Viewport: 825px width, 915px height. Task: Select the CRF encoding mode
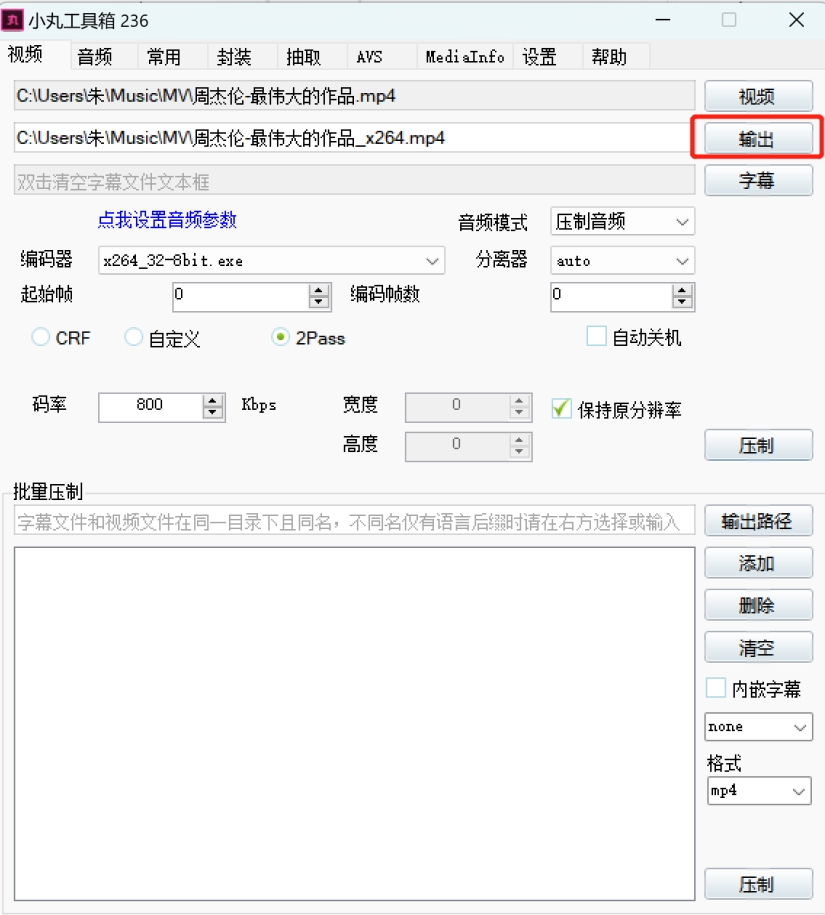[x=40, y=337]
